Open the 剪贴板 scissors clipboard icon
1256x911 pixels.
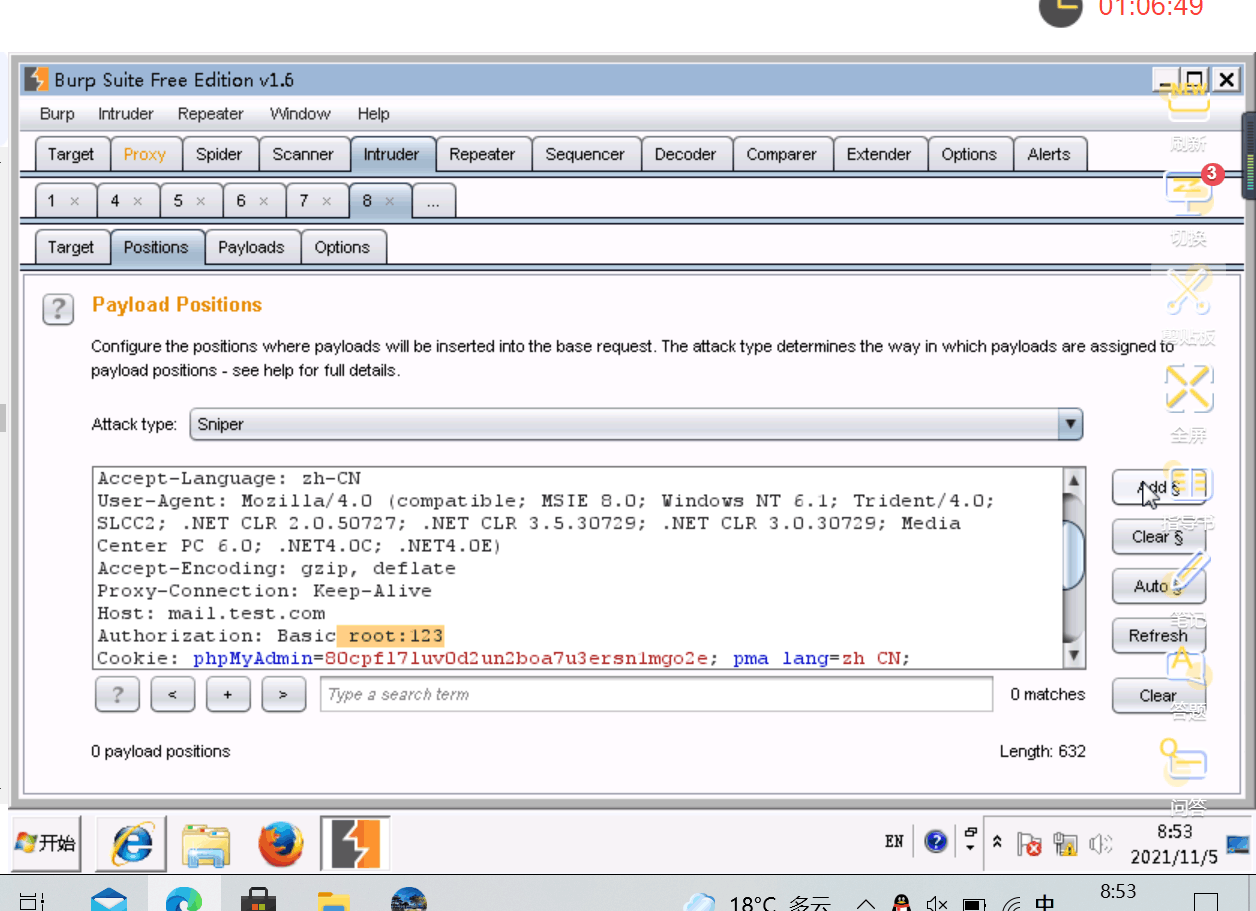click(x=1189, y=290)
